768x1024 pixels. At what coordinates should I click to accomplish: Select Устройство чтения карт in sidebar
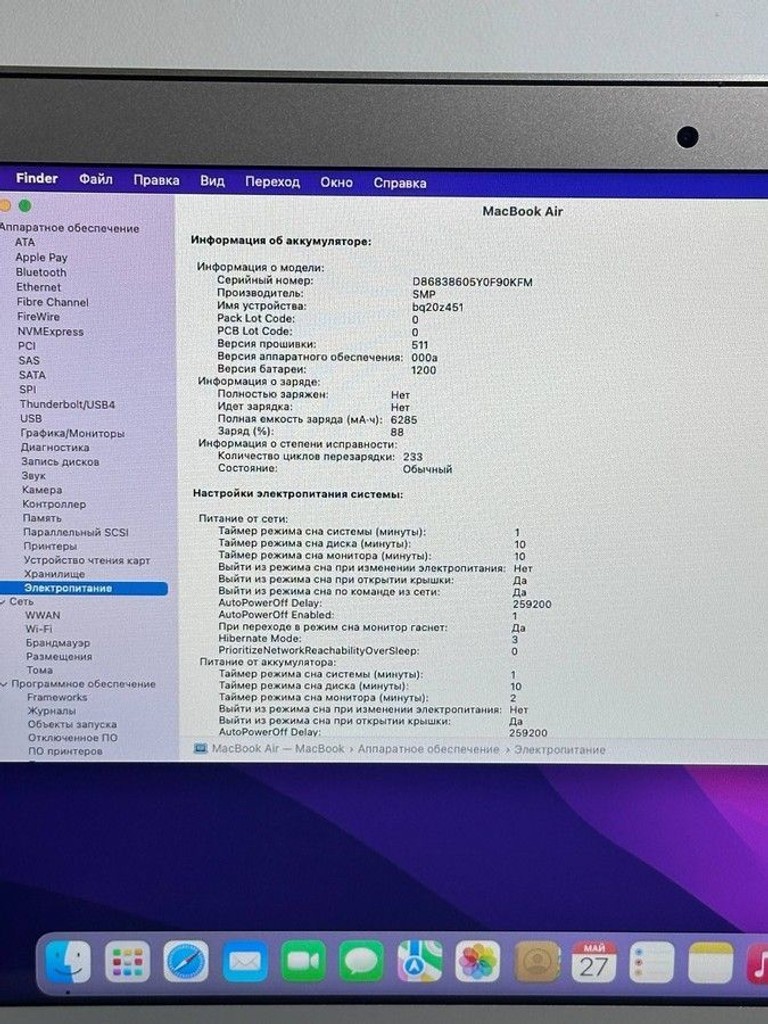[87, 560]
